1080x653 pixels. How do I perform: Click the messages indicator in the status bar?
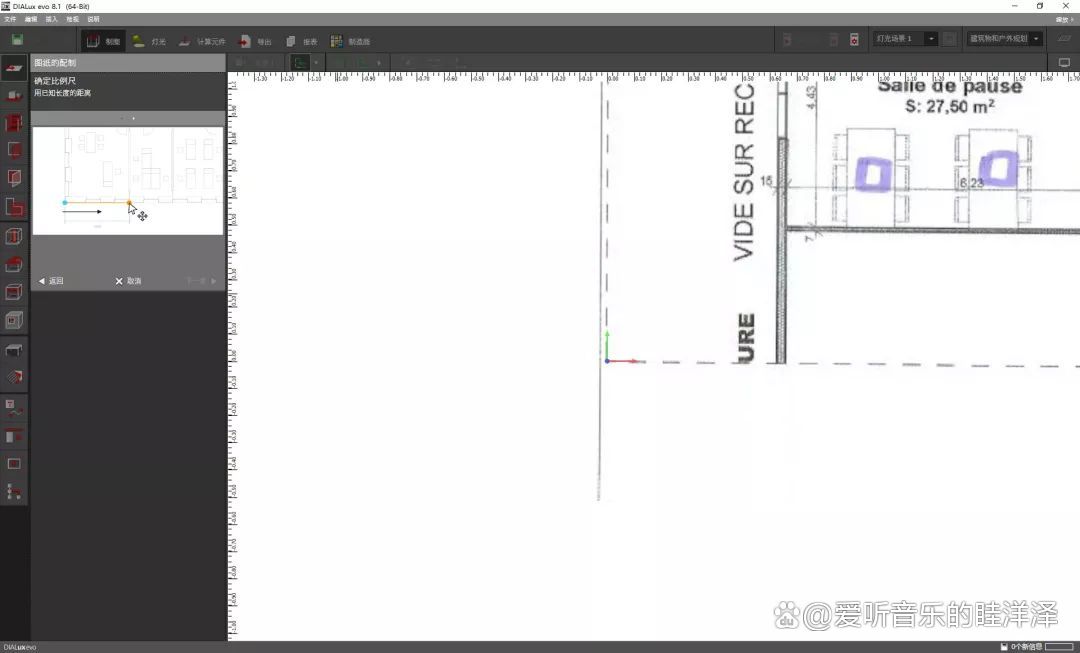click(x=1021, y=647)
